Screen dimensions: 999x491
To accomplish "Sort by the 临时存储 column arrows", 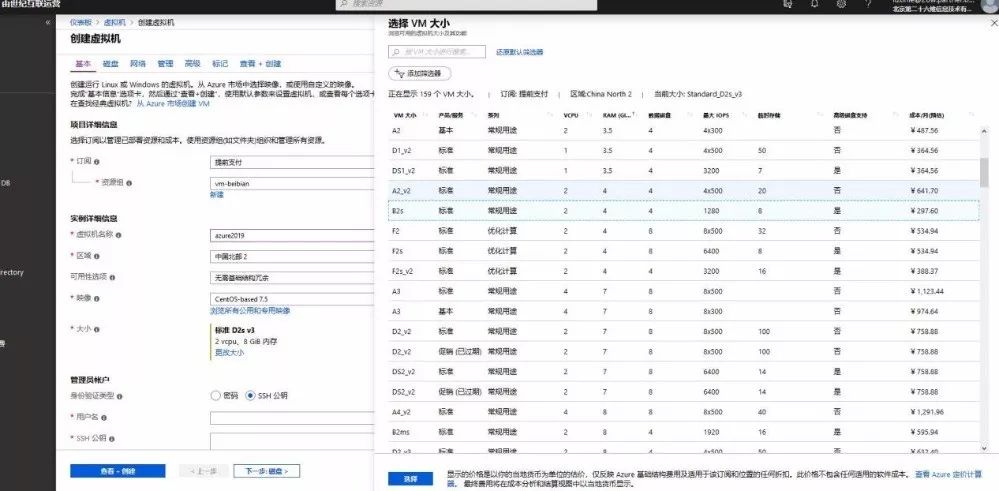I will [x=820, y=115].
